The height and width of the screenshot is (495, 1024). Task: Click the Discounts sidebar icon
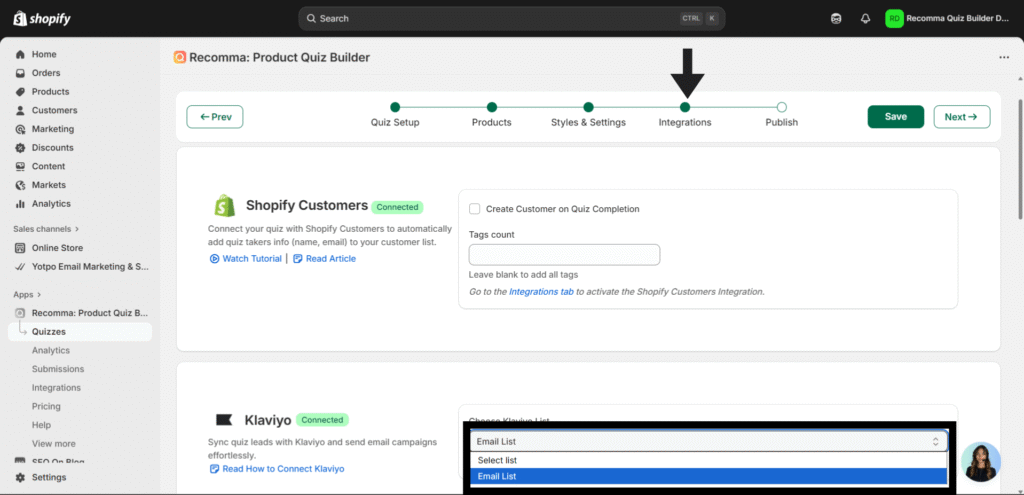pyautogui.click(x=20, y=148)
